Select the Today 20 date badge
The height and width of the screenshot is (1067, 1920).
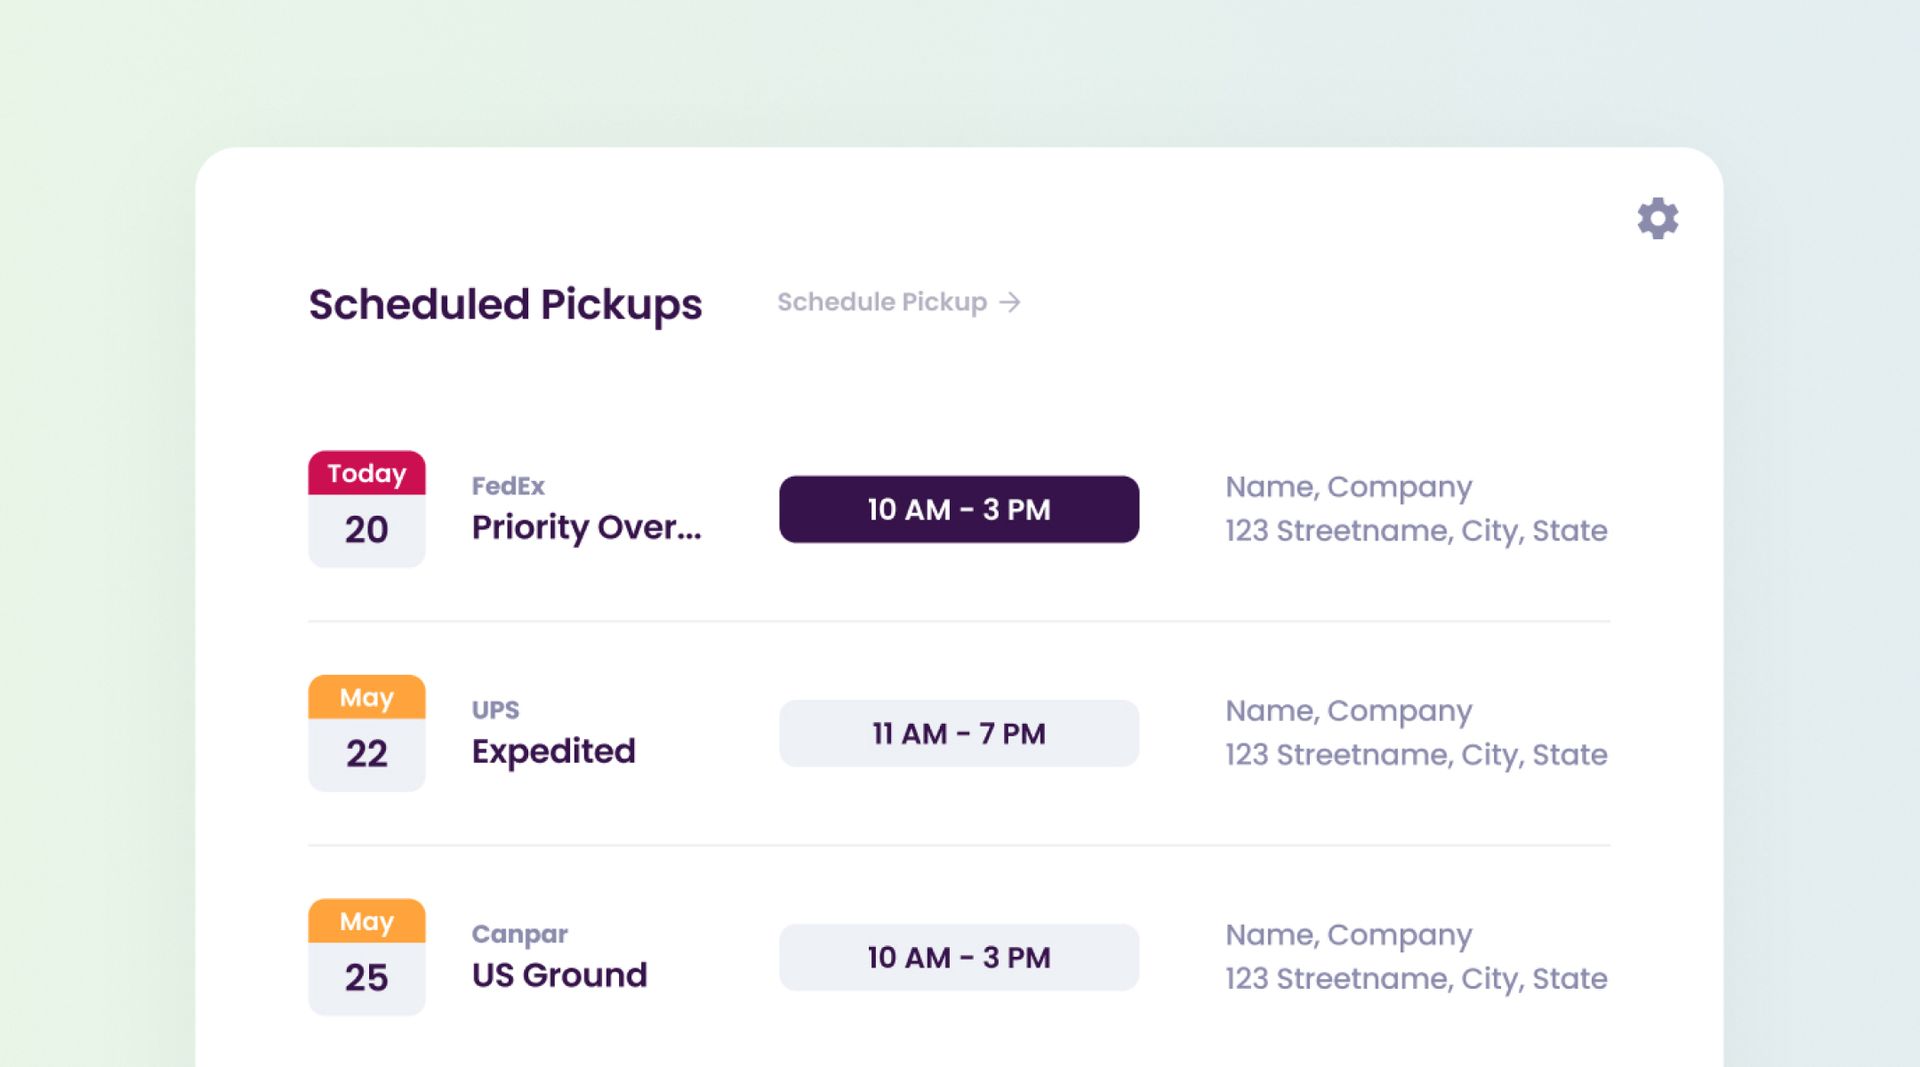click(x=366, y=509)
